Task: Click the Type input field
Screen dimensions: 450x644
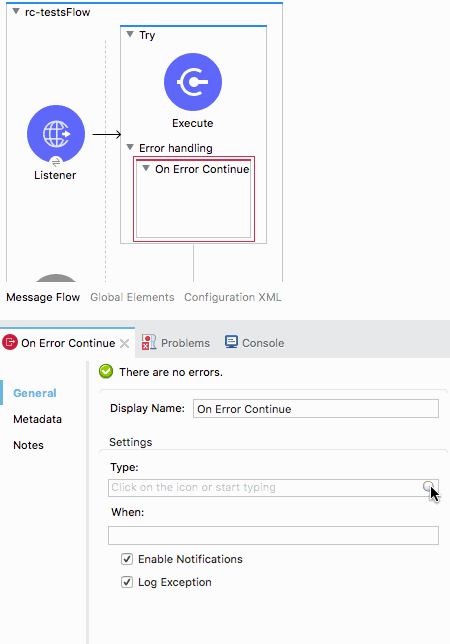Action: click(x=273, y=488)
